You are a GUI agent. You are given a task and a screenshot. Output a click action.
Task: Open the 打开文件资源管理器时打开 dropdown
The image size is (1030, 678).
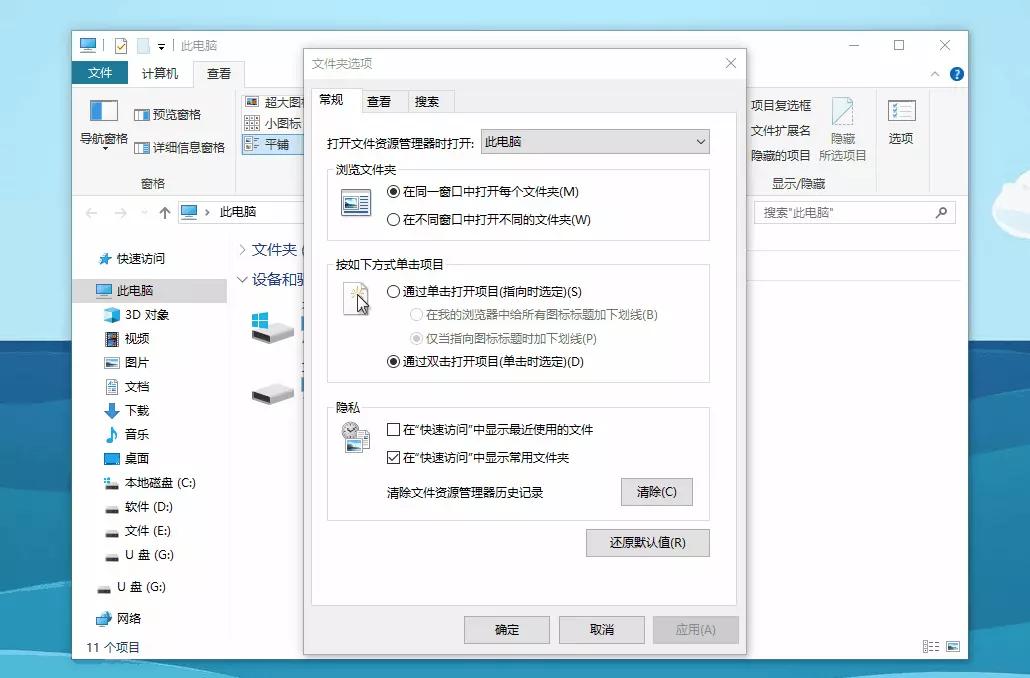(702, 141)
